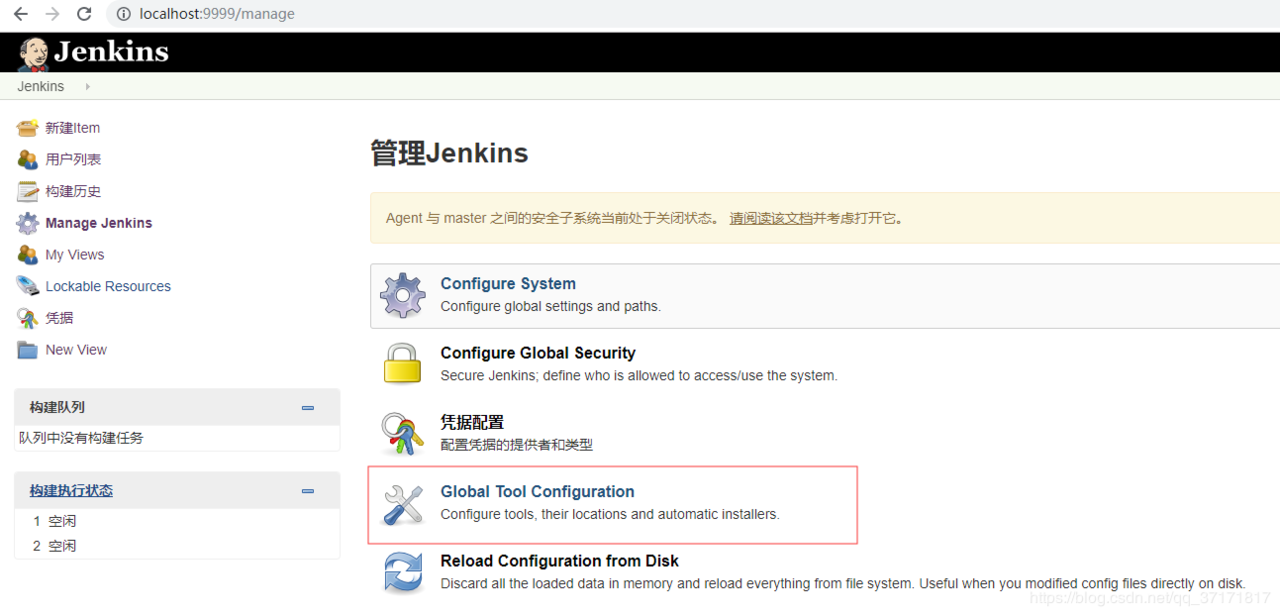Open Reload Configuration from Disk

point(559,561)
